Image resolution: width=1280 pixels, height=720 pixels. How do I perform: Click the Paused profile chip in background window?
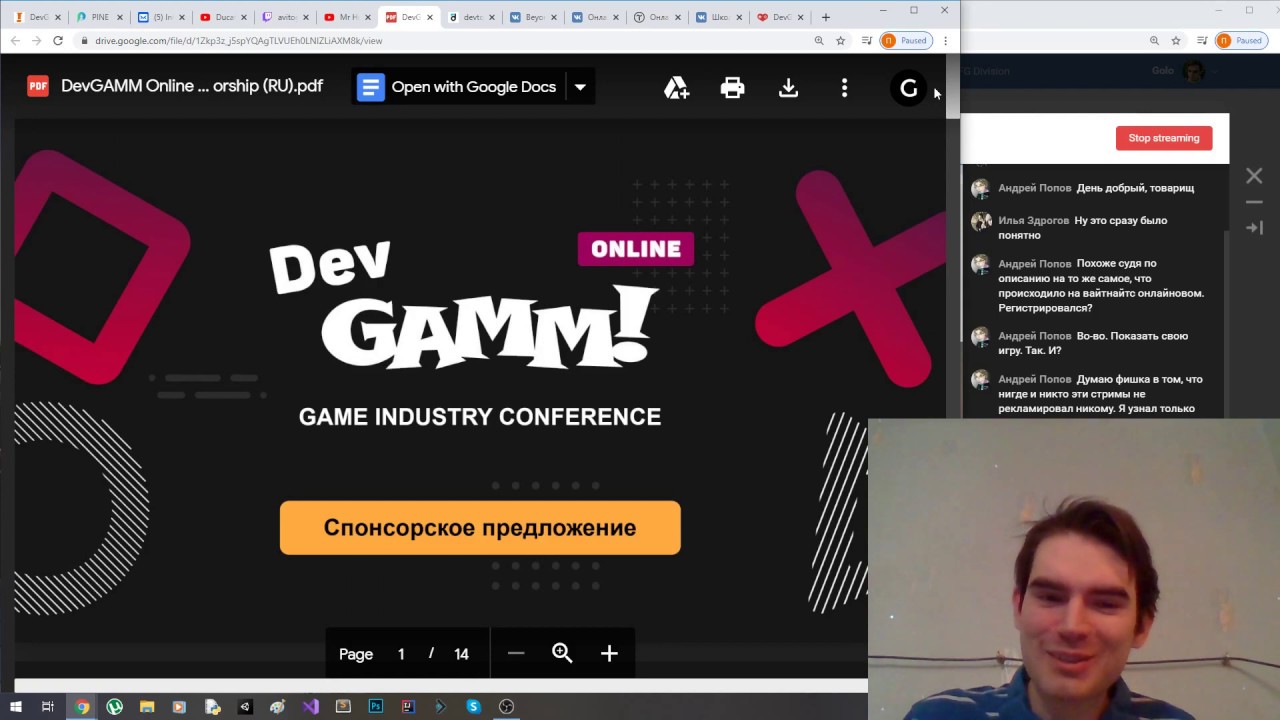pos(1241,41)
